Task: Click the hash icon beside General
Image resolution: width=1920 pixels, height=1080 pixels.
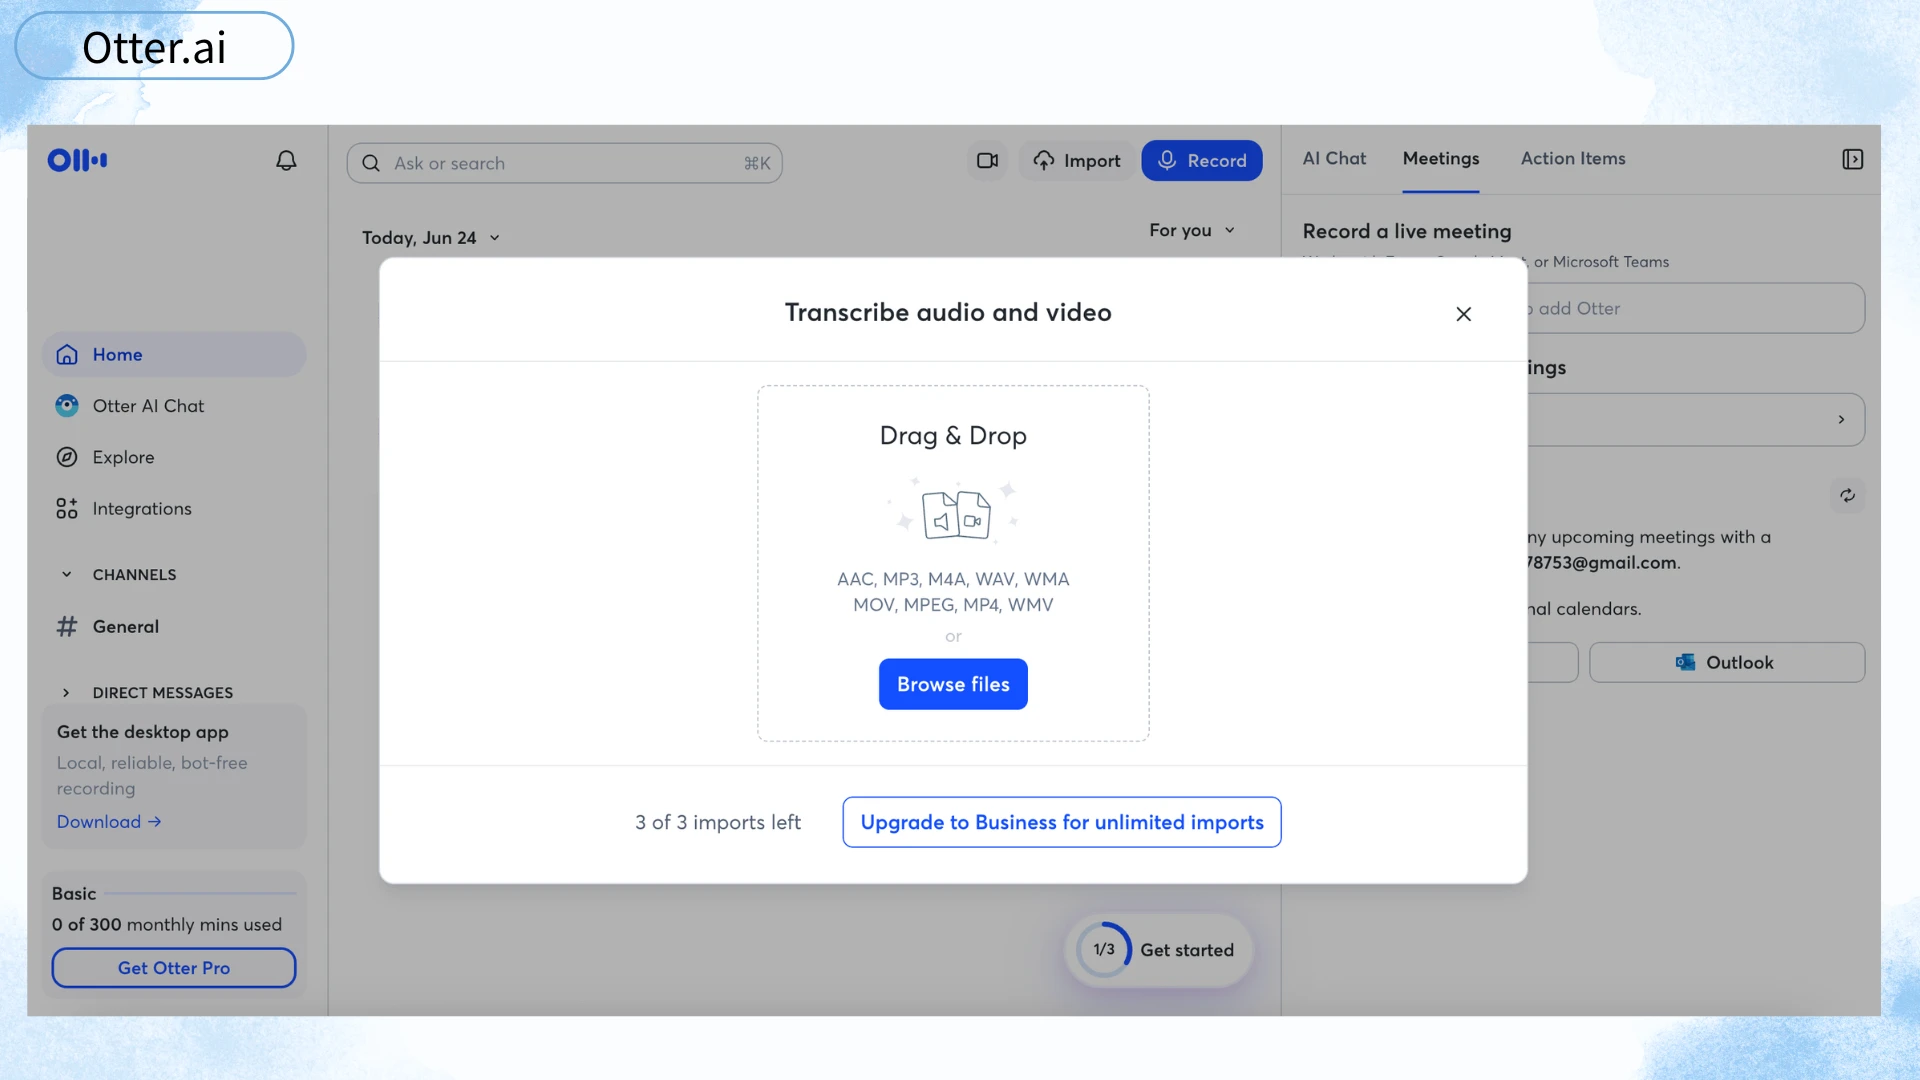Action: (x=67, y=627)
